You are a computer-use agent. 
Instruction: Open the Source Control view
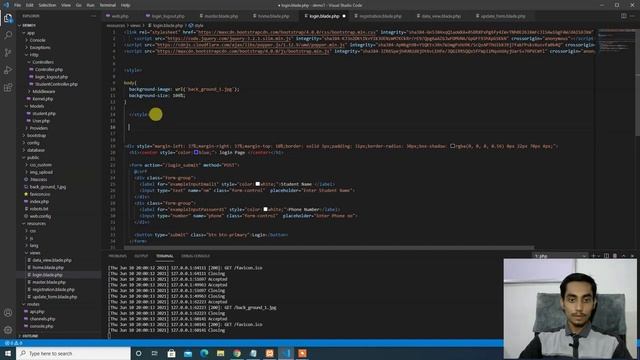click(x=8, y=53)
